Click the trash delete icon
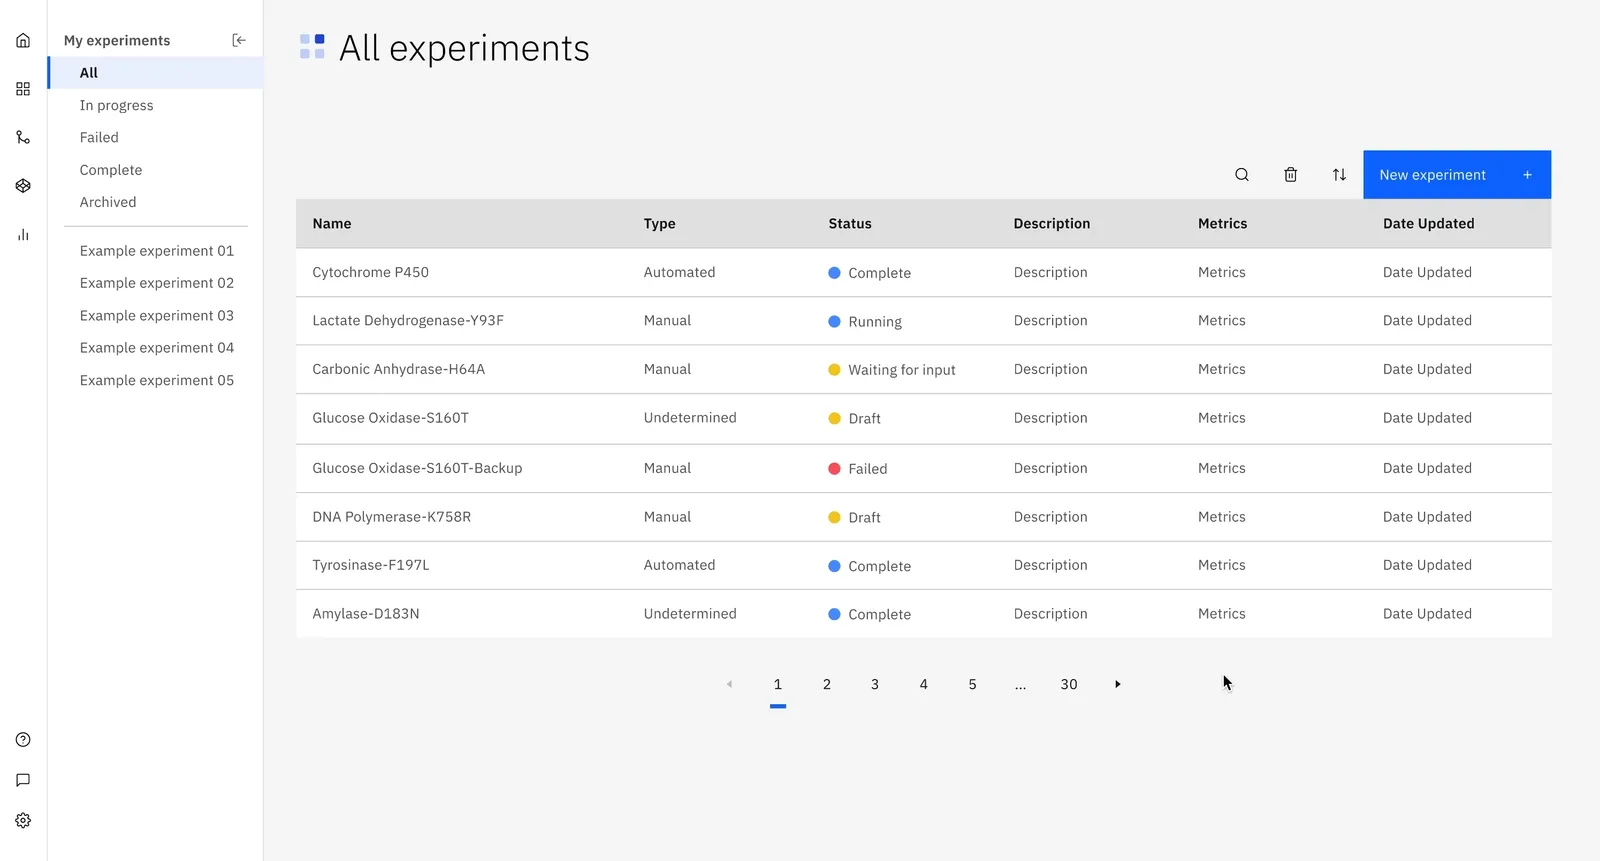Viewport: 1600px width, 861px height. (x=1291, y=175)
